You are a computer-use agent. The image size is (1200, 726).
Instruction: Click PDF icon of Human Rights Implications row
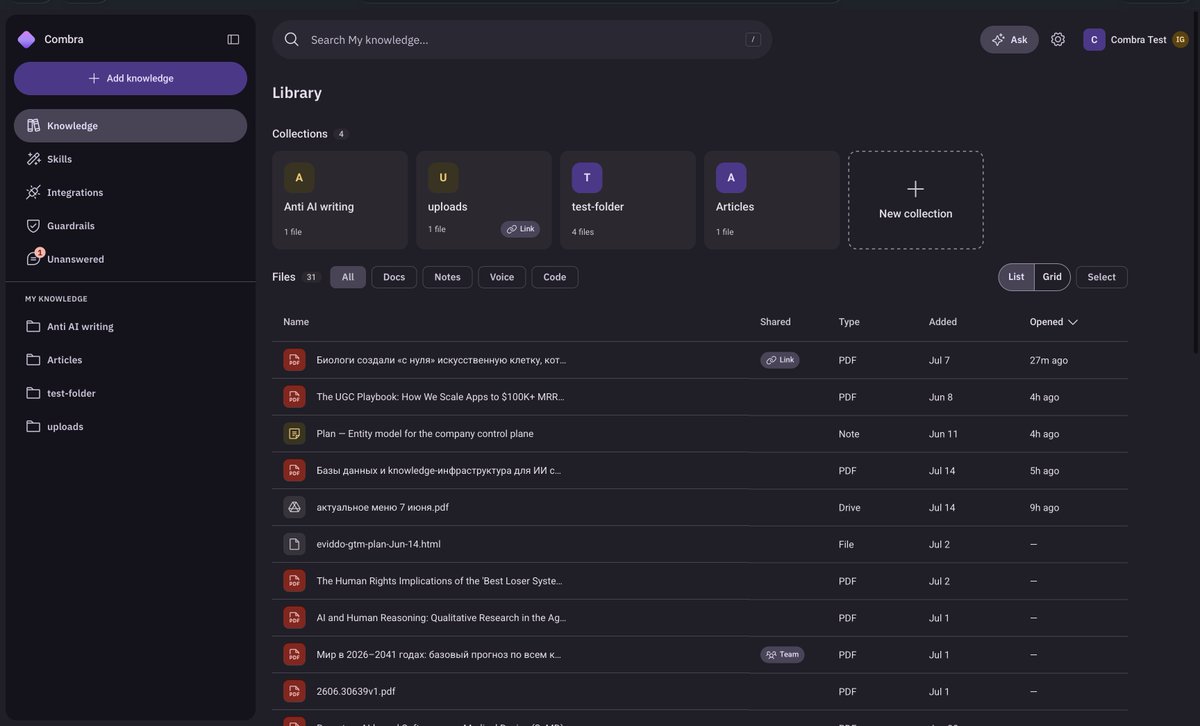294,581
